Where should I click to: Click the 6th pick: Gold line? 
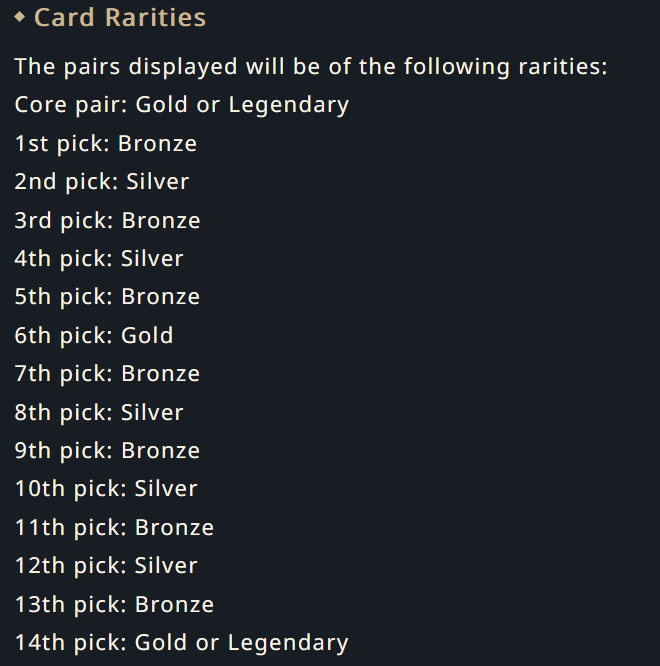tap(94, 336)
